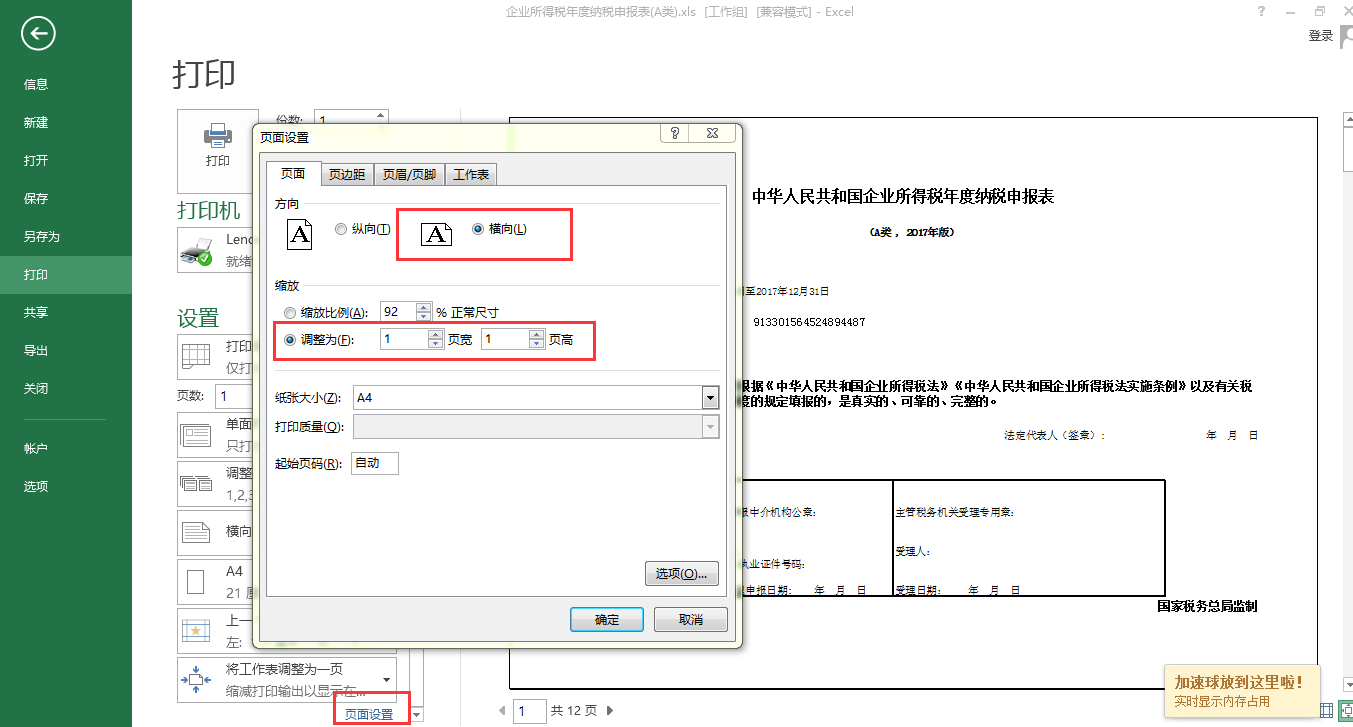
Task: Click the 横向 orientation setting icon
Action: point(195,532)
